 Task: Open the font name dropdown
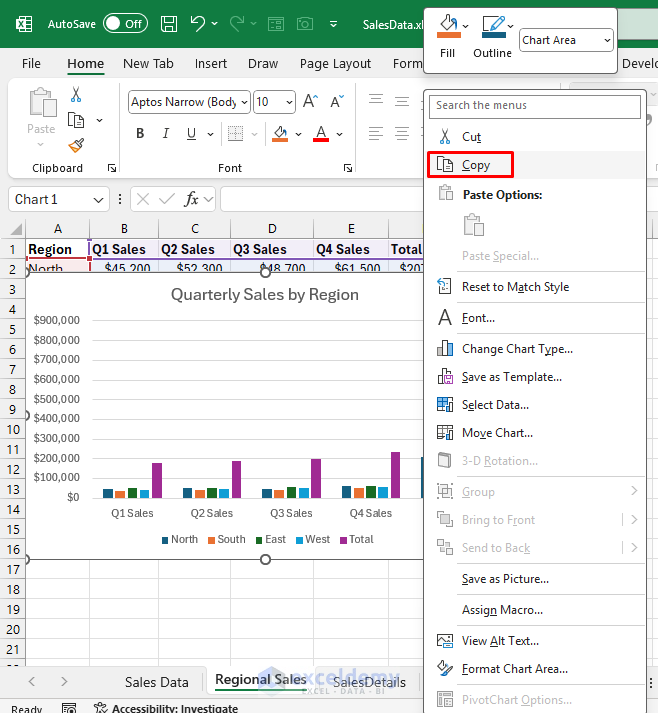click(240, 102)
